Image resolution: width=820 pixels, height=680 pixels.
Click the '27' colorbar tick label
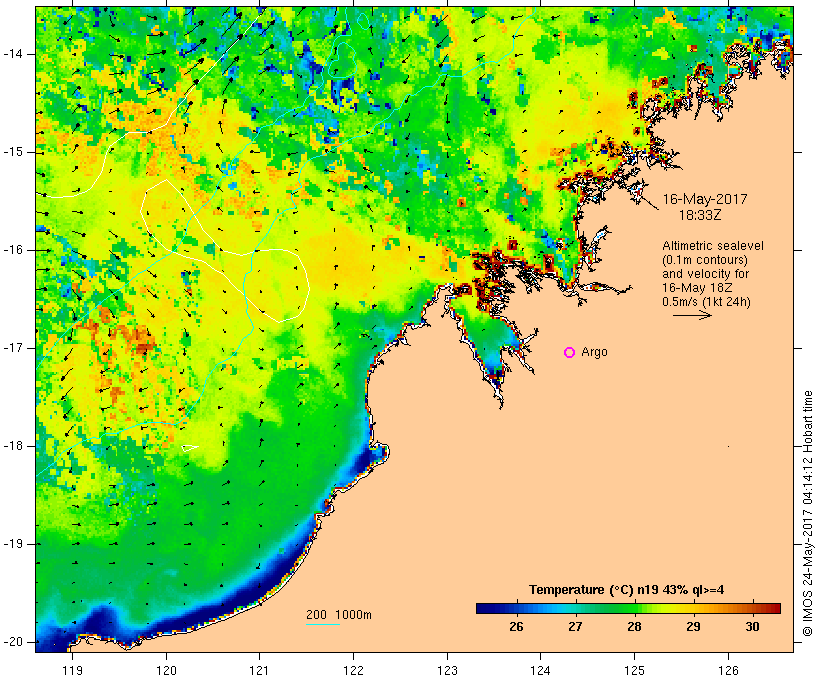tap(575, 627)
